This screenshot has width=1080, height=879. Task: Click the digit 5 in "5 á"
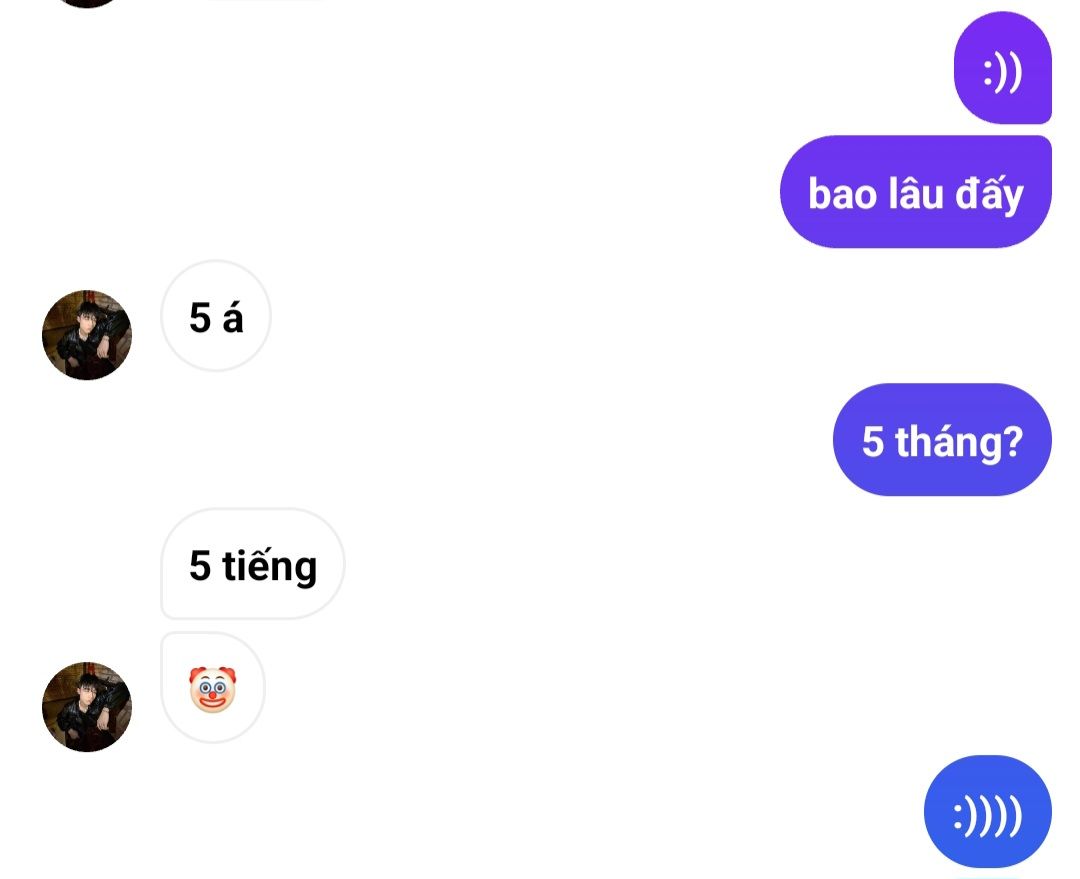point(200,318)
